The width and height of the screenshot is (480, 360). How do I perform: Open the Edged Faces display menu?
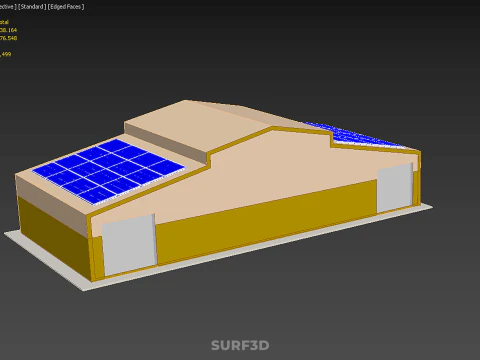pos(66,7)
